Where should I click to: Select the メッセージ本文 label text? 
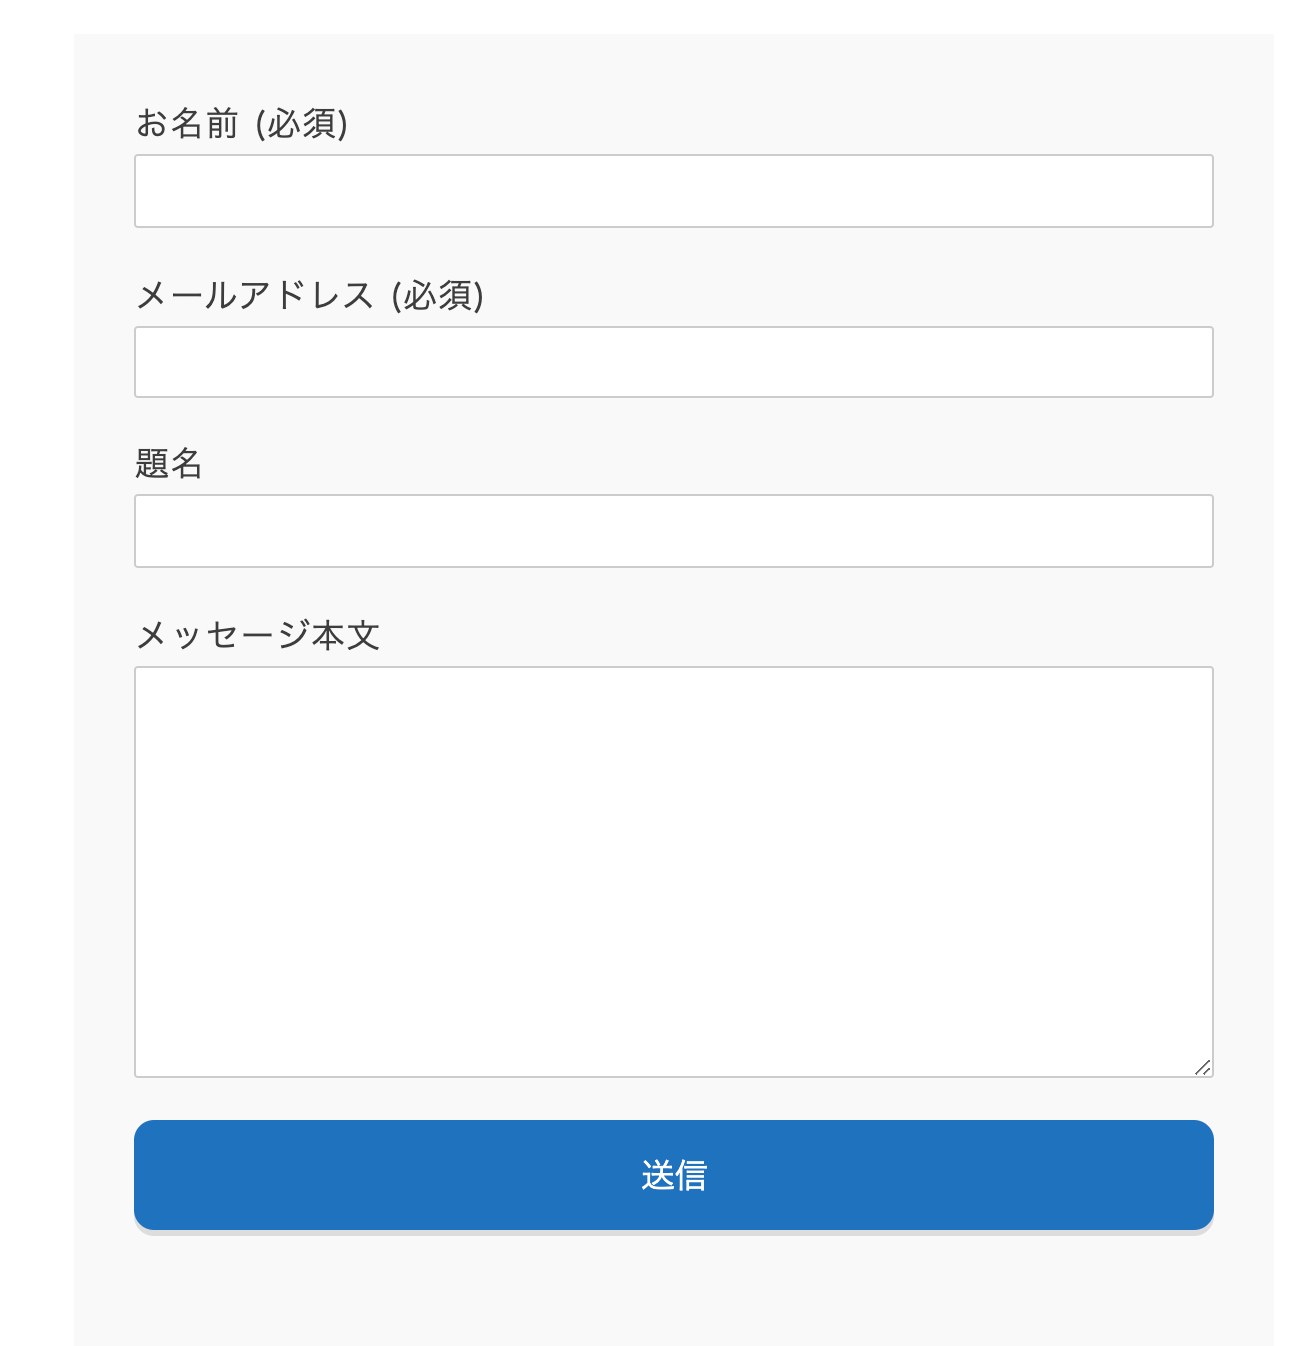tap(260, 634)
